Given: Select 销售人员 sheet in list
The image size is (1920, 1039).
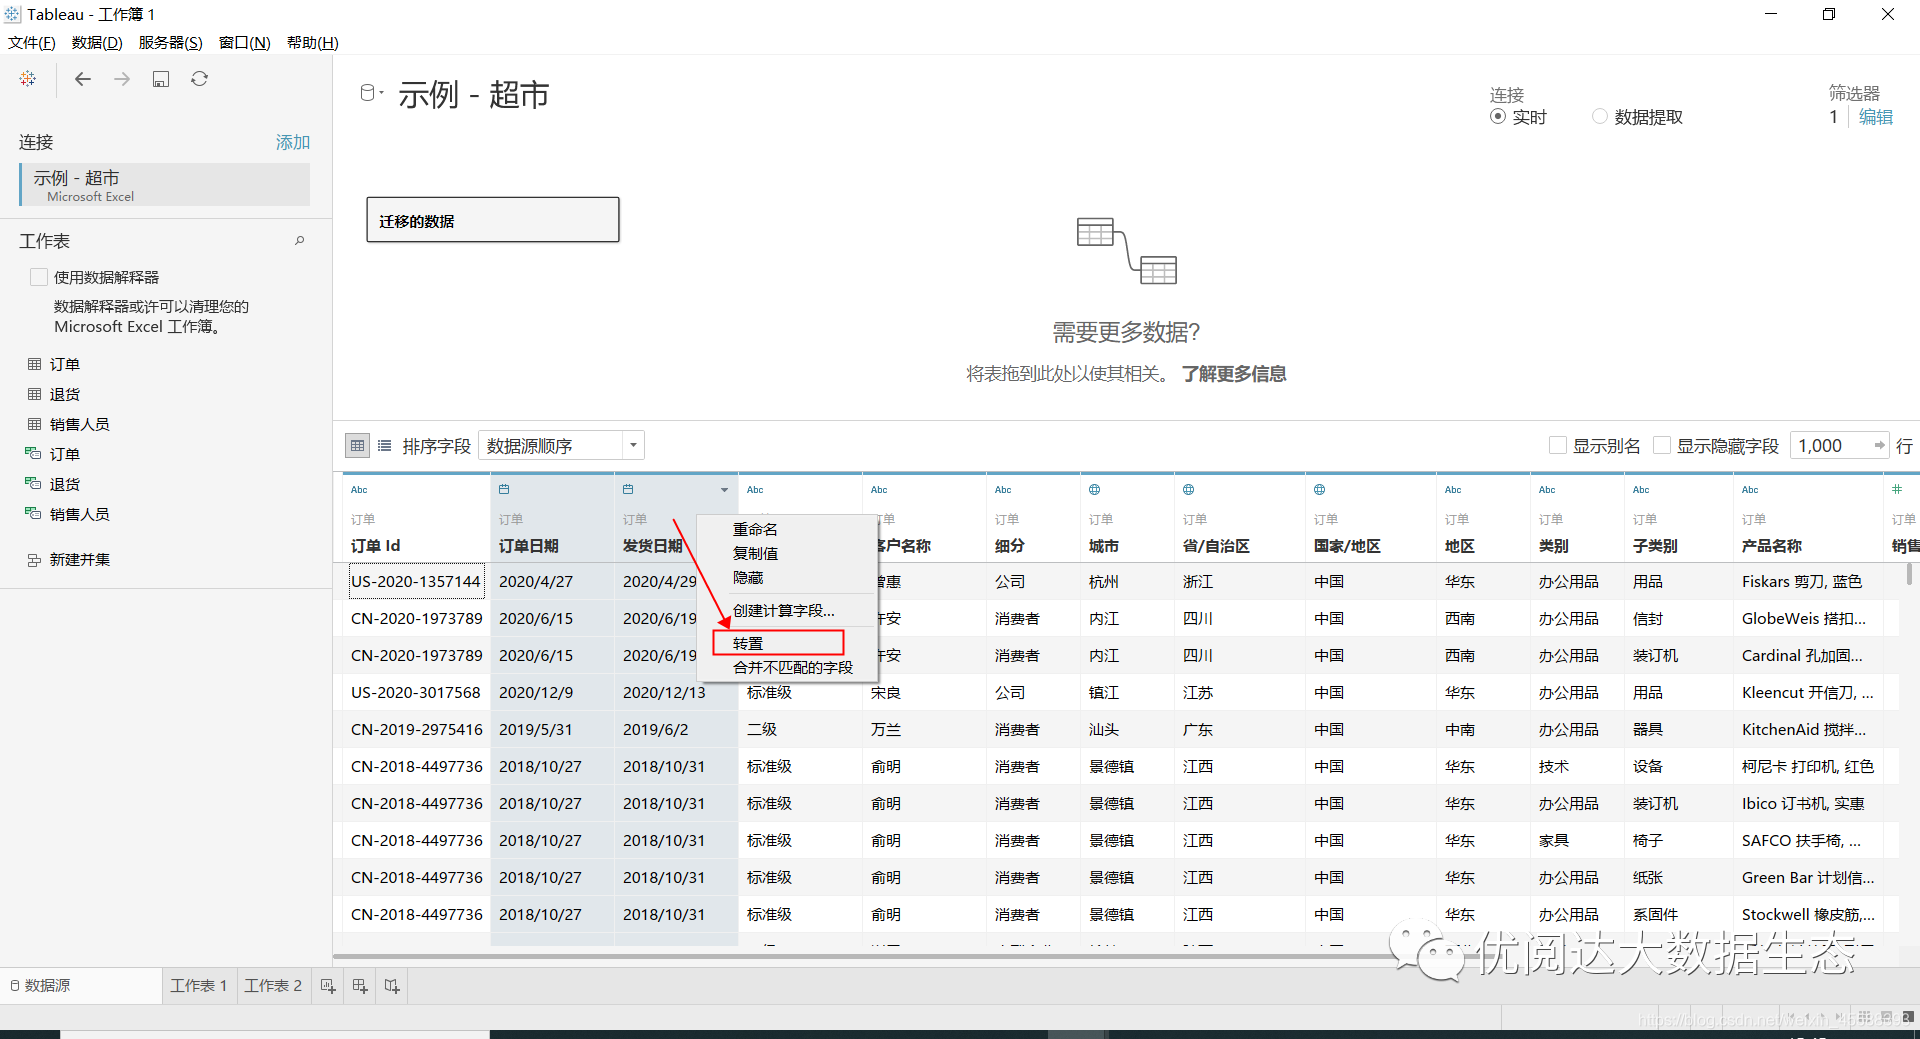Looking at the screenshot, I should click(79, 424).
